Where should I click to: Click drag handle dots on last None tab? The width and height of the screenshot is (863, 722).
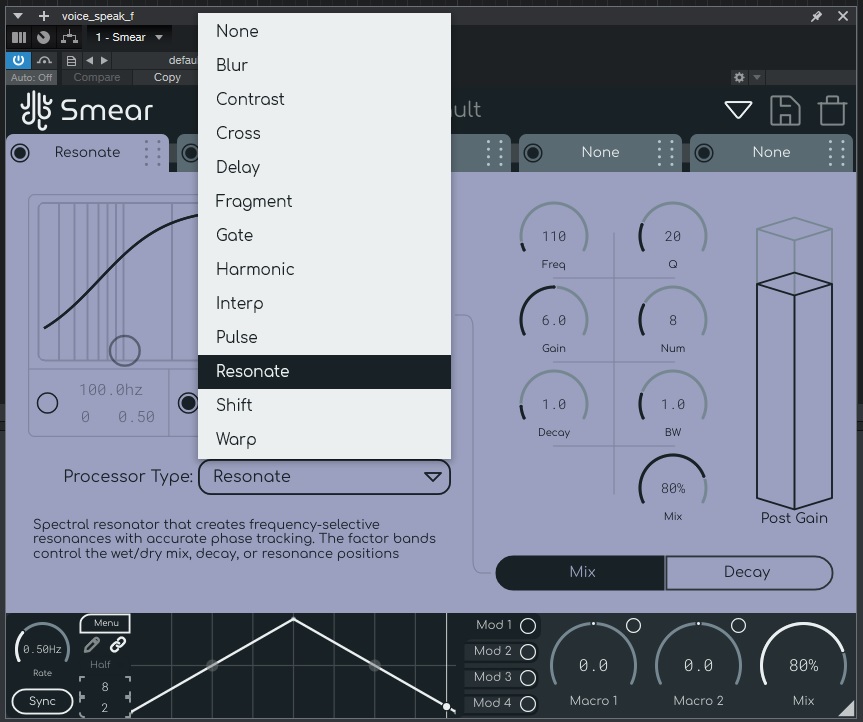coord(837,152)
